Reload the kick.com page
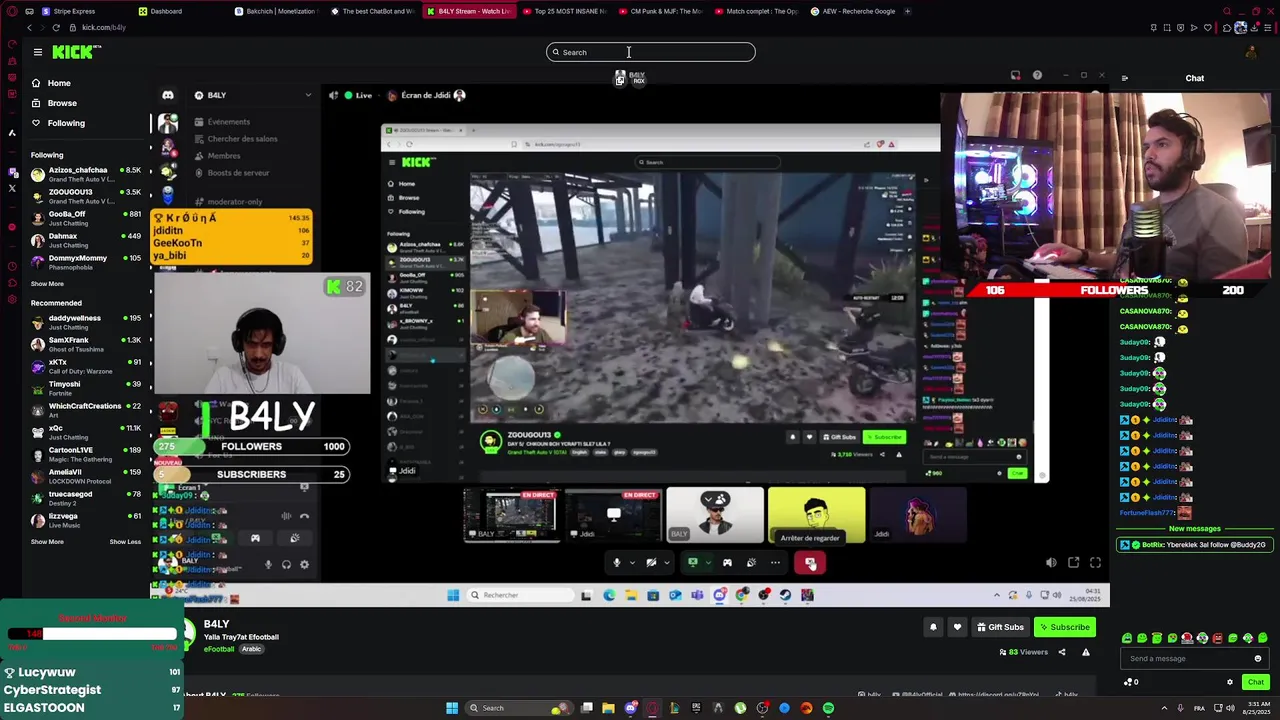The width and height of the screenshot is (1280, 720). [56, 28]
